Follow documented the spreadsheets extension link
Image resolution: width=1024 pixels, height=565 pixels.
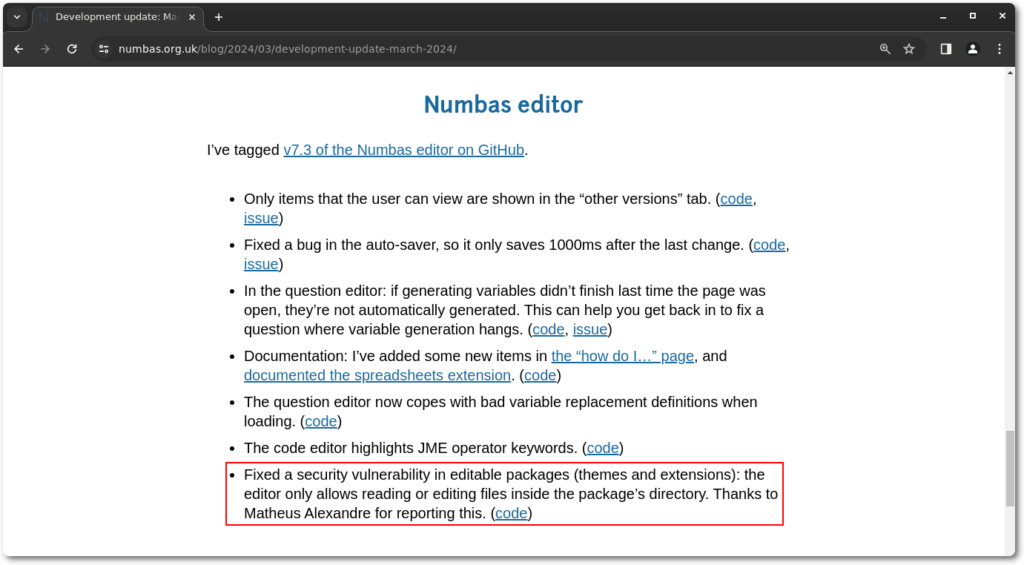[377, 376]
